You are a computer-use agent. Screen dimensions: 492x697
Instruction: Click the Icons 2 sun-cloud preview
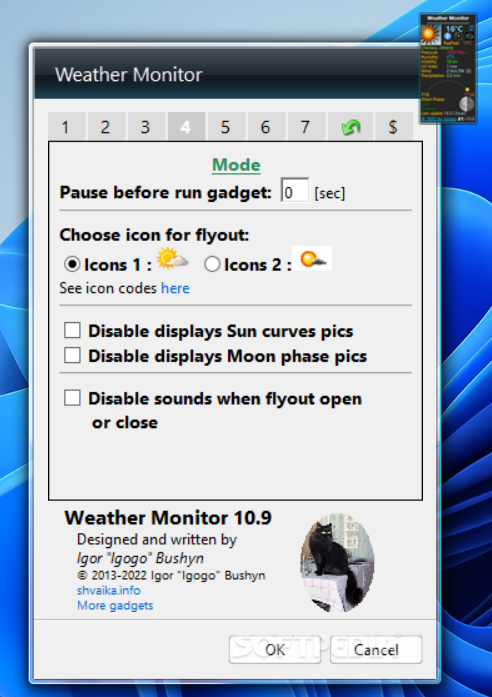point(312,259)
